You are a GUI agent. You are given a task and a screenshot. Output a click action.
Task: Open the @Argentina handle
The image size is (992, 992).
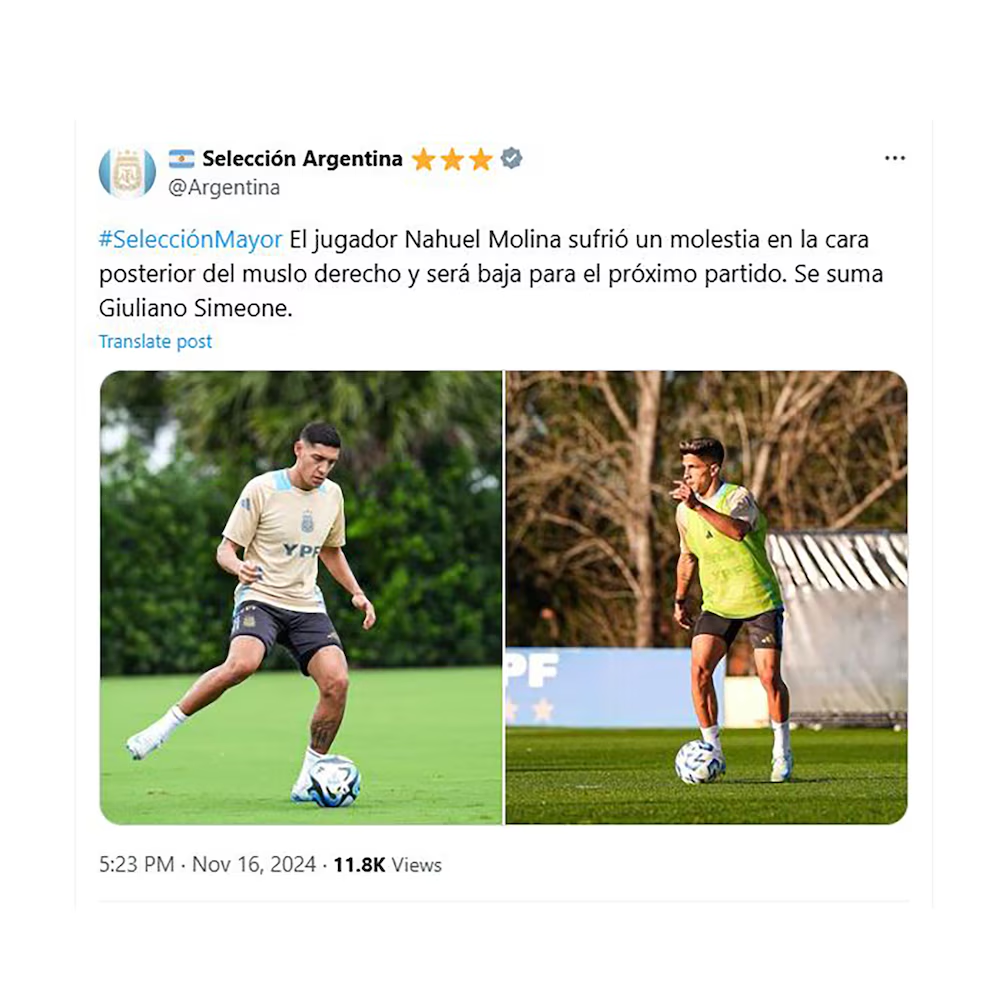pyautogui.click(x=224, y=188)
